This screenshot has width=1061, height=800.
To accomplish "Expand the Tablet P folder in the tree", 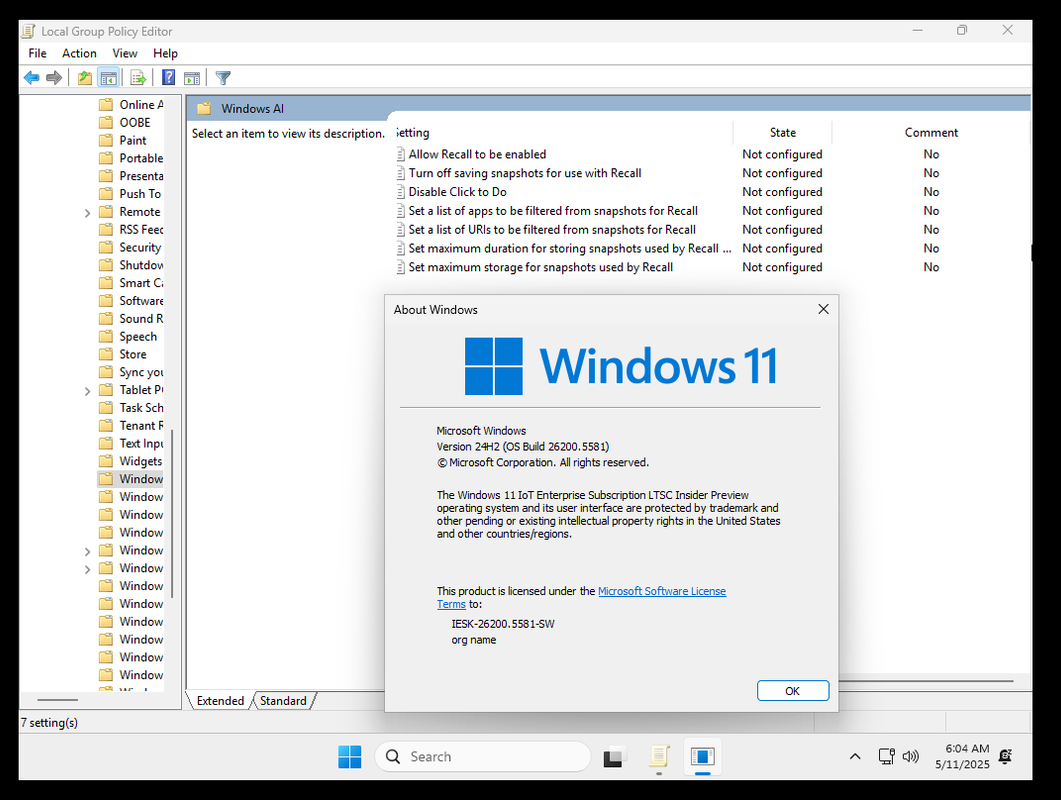I will (x=87, y=391).
